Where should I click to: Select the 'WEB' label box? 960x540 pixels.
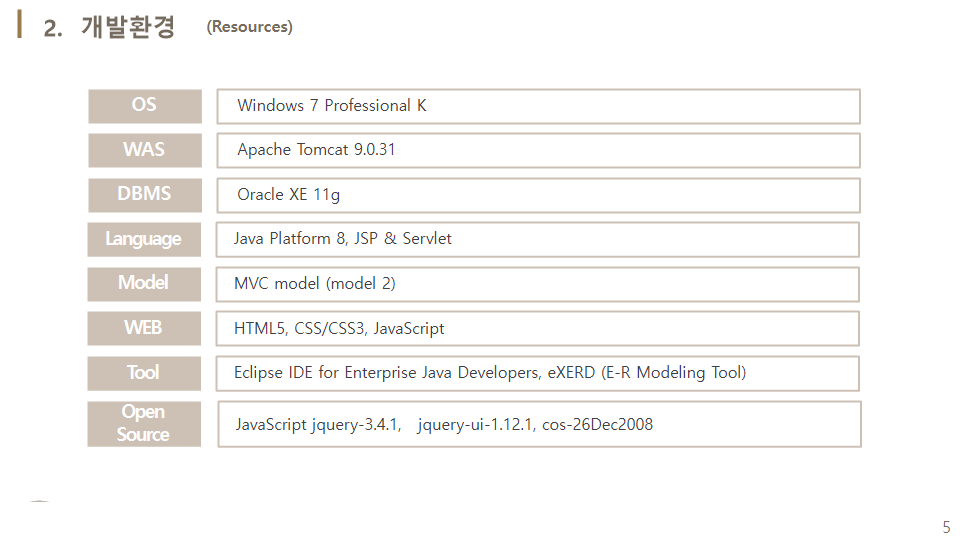[144, 329]
